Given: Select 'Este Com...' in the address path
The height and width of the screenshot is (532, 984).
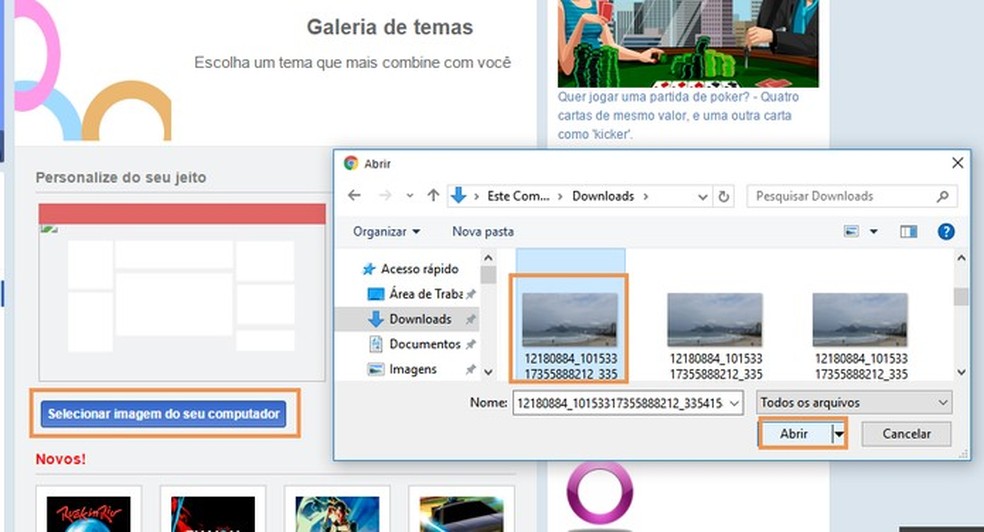Looking at the screenshot, I should click(x=518, y=196).
